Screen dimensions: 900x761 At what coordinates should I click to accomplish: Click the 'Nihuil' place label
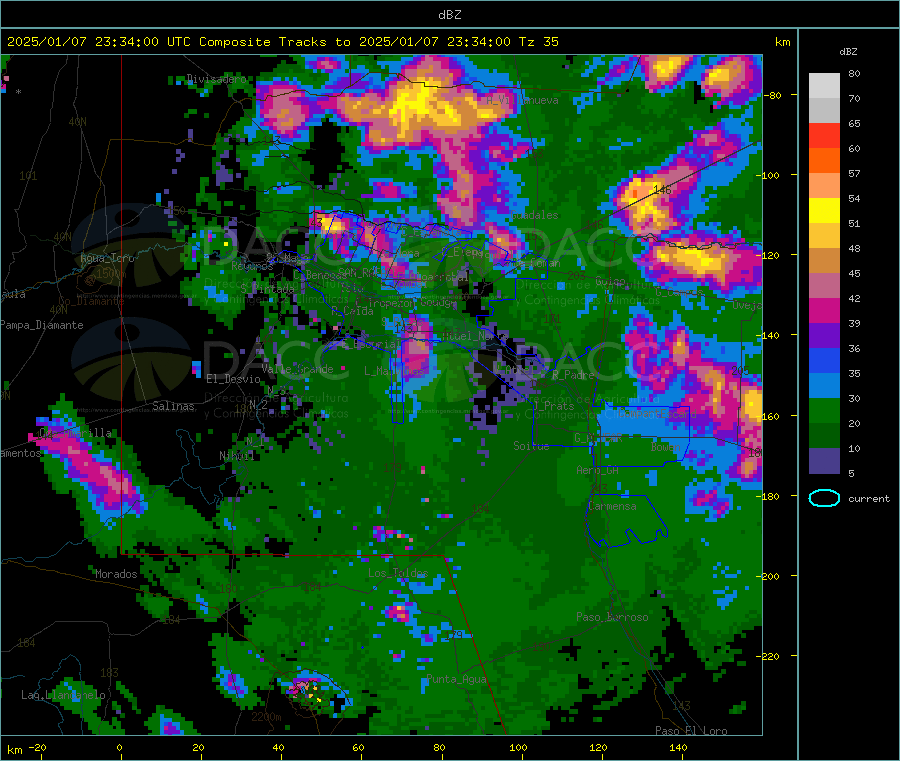(x=236, y=456)
